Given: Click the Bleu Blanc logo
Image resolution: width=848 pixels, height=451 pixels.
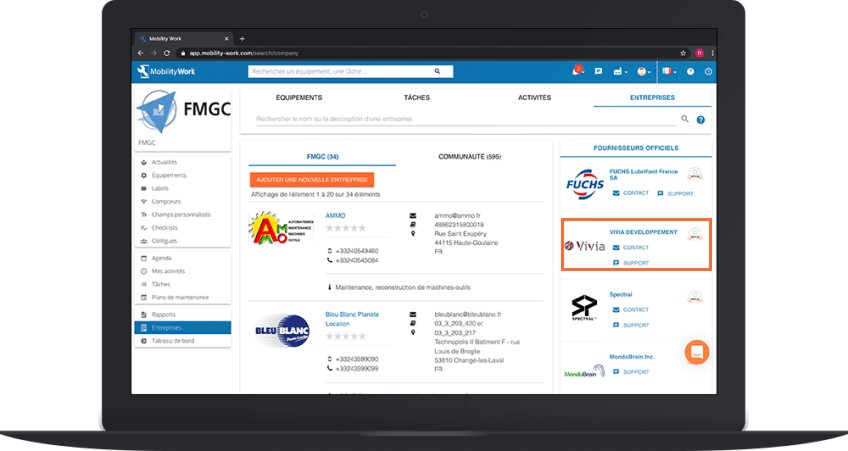Looking at the screenshot, I should coord(282,330).
